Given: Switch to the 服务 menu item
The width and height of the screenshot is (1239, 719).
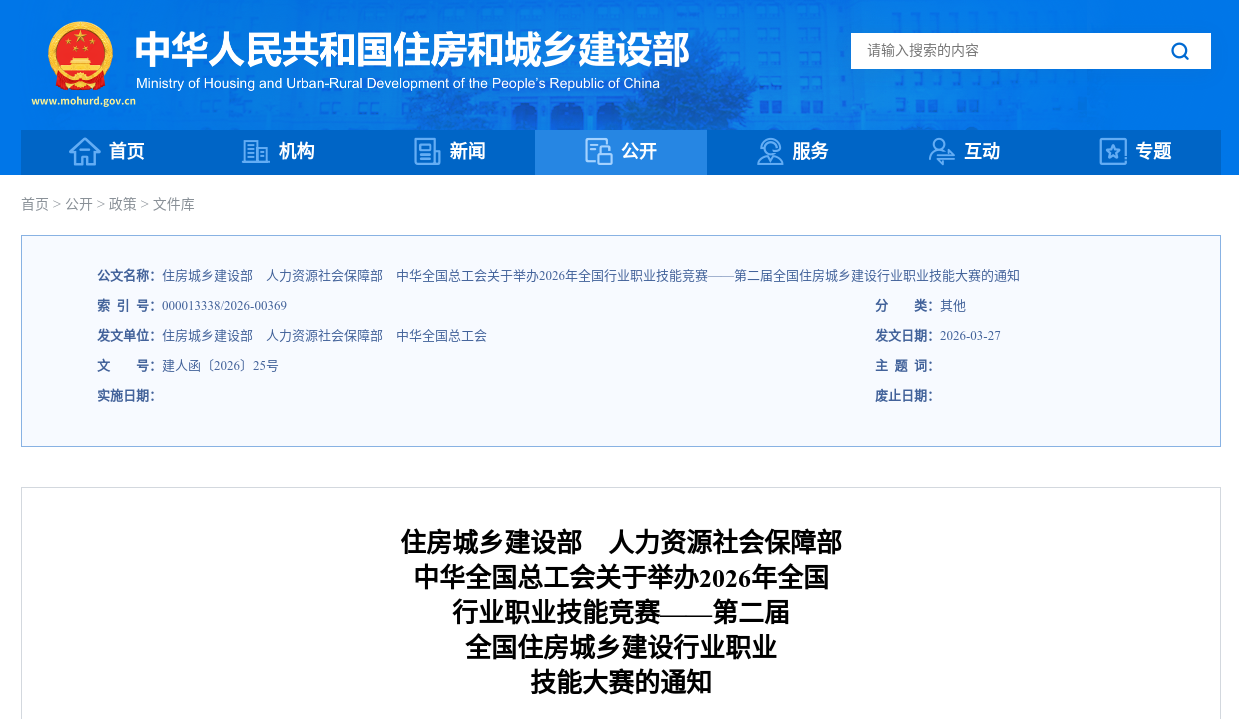Looking at the screenshot, I should (x=810, y=152).
